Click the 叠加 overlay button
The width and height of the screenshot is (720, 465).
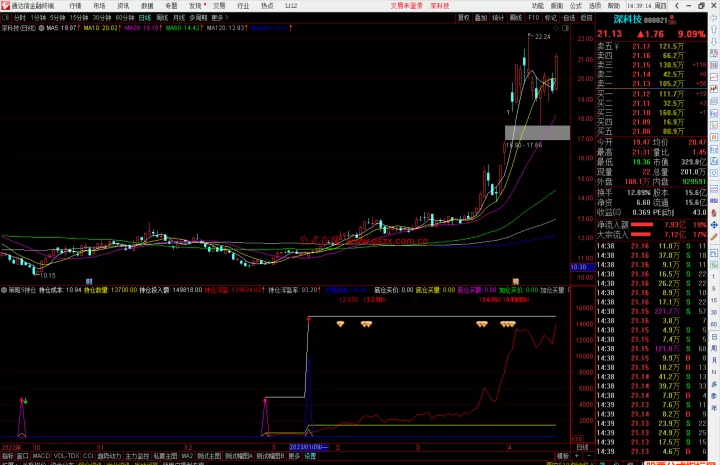[481, 17]
